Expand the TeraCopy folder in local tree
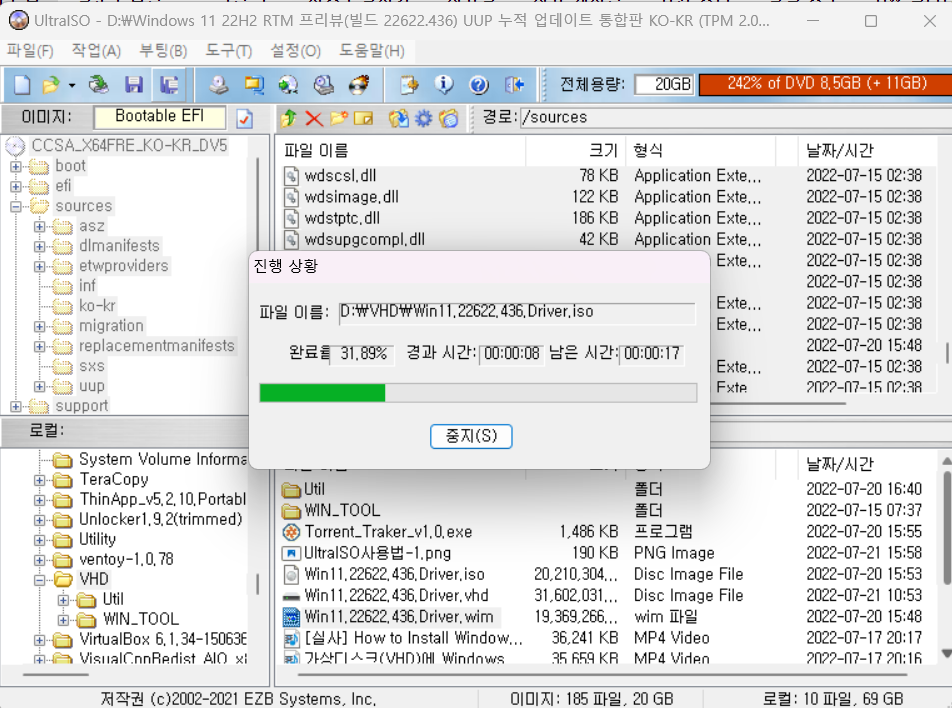Screen dimensions: 952x708 tap(39, 480)
